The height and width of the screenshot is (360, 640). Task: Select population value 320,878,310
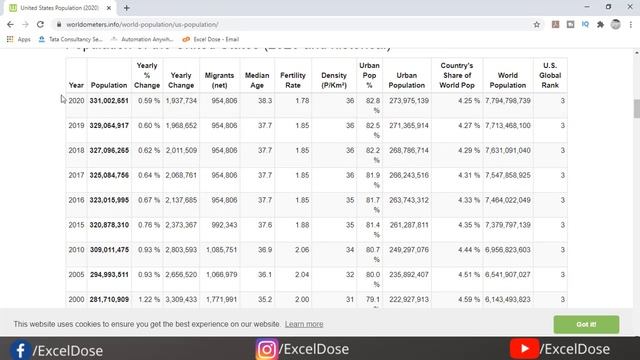pos(109,225)
